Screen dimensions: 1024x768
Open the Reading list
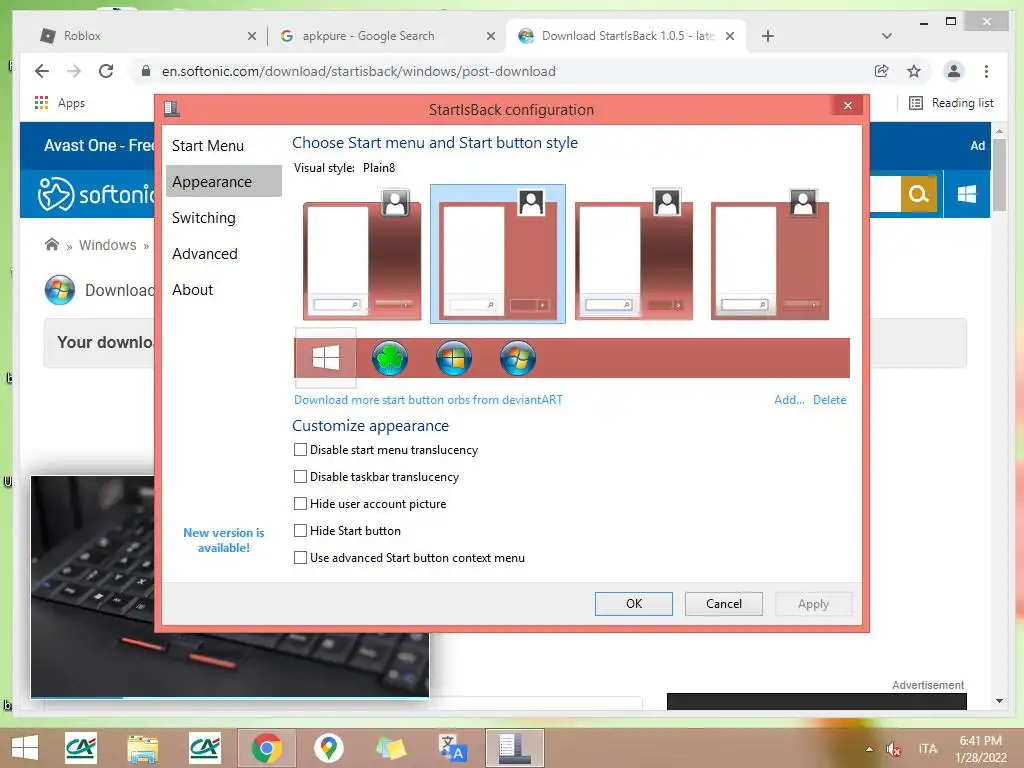[x=952, y=103]
